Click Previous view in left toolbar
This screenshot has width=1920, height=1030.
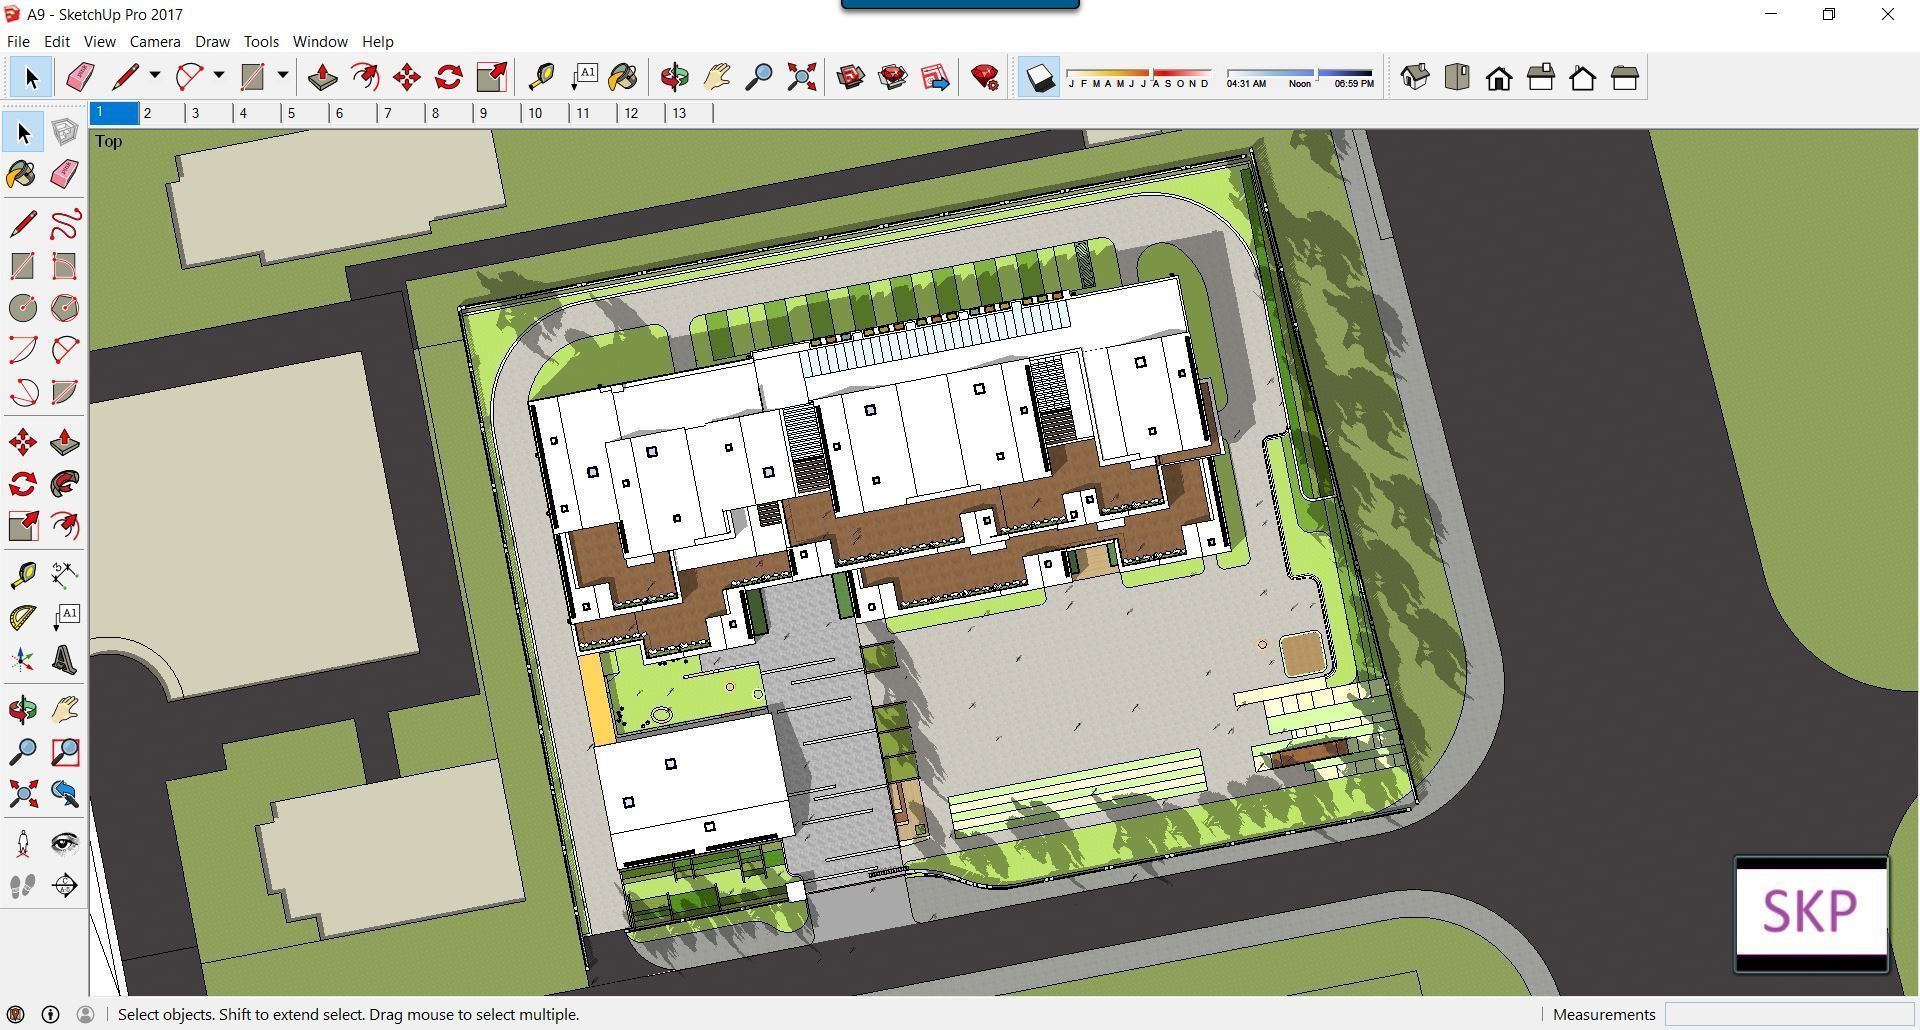[x=65, y=794]
